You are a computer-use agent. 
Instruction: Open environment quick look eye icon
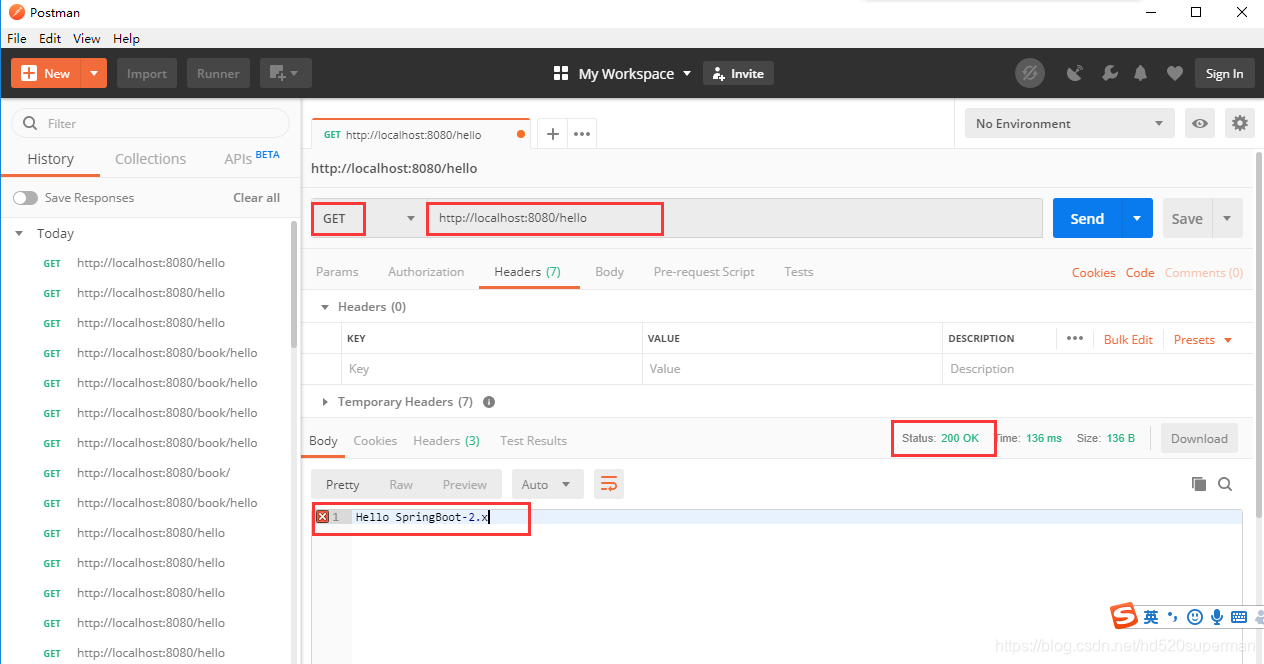point(1200,124)
